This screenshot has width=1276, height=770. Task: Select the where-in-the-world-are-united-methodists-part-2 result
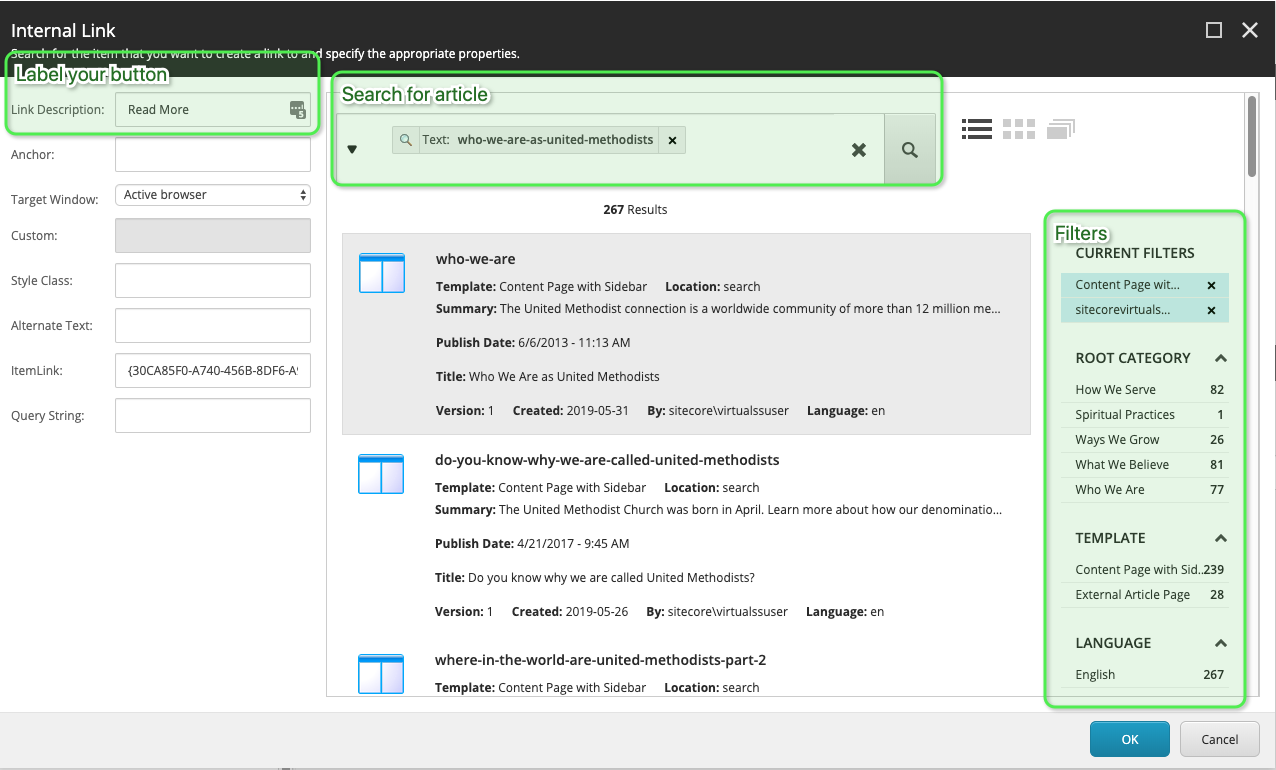pyautogui.click(x=600, y=660)
